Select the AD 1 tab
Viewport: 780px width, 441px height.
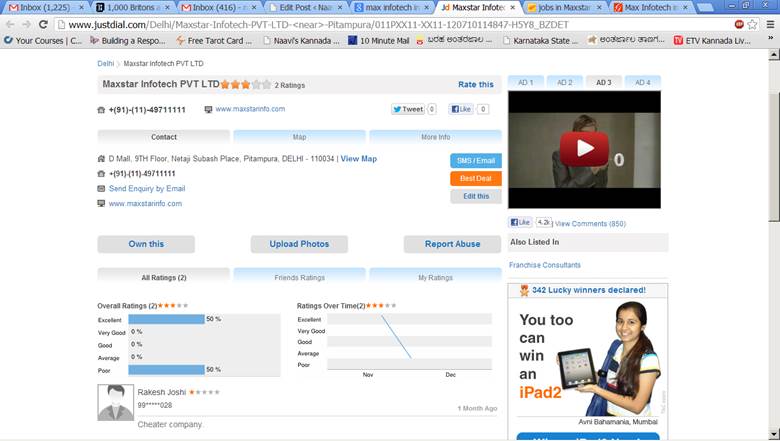(525, 83)
